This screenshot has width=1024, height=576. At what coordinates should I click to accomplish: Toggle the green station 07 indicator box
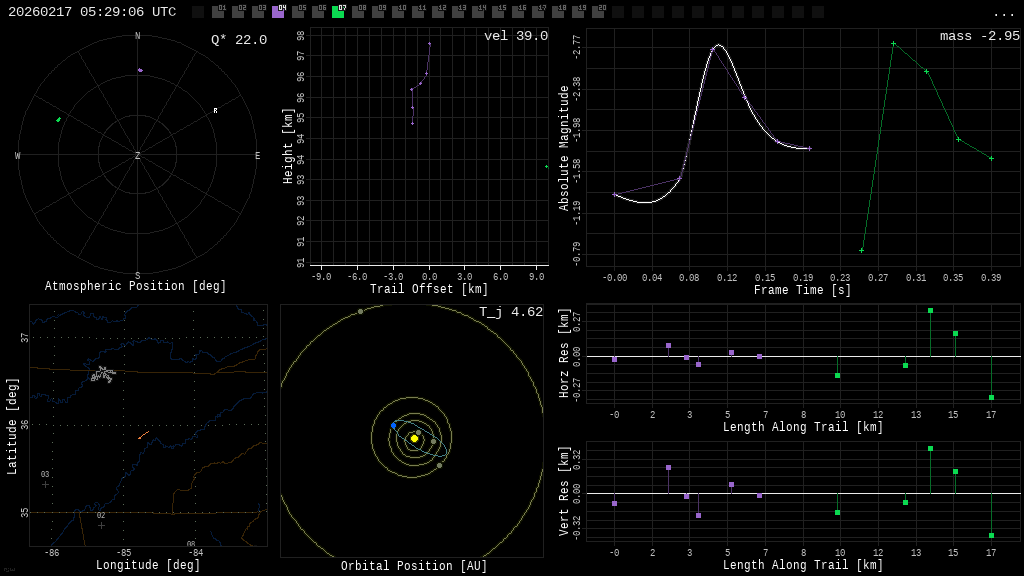click(338, 12)
